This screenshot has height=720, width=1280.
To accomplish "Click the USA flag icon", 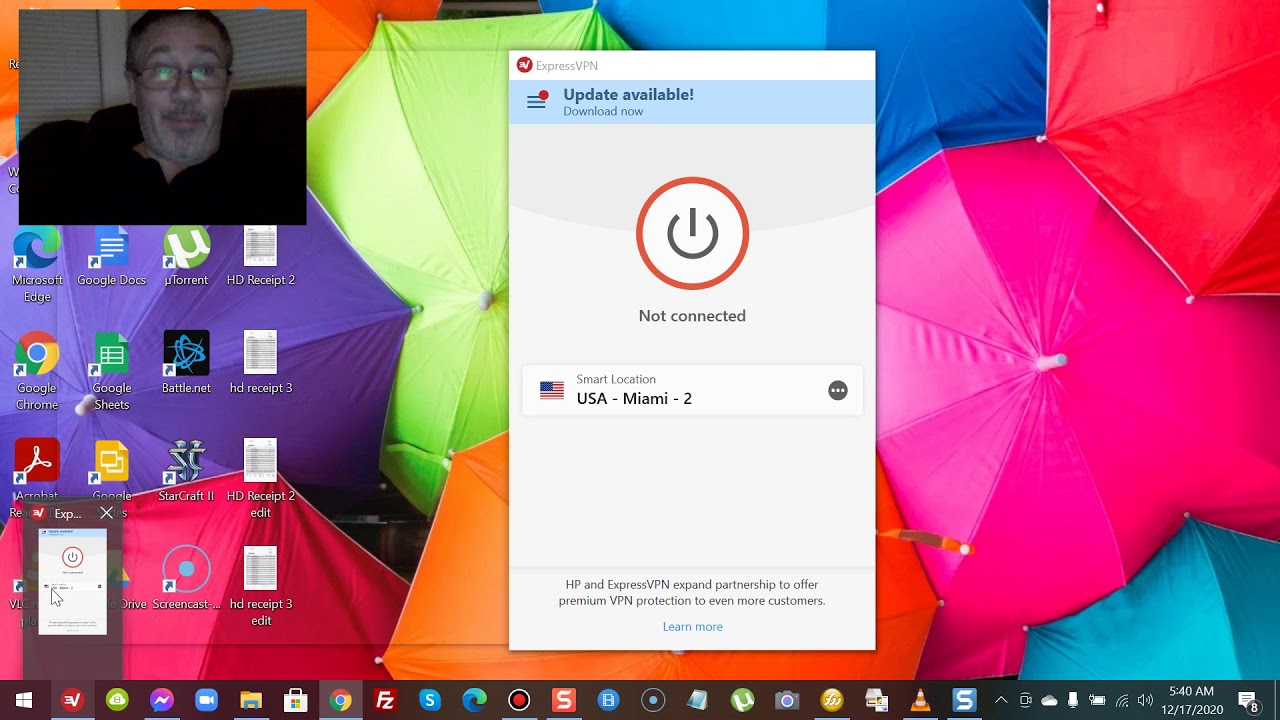I will pos(552,391).
